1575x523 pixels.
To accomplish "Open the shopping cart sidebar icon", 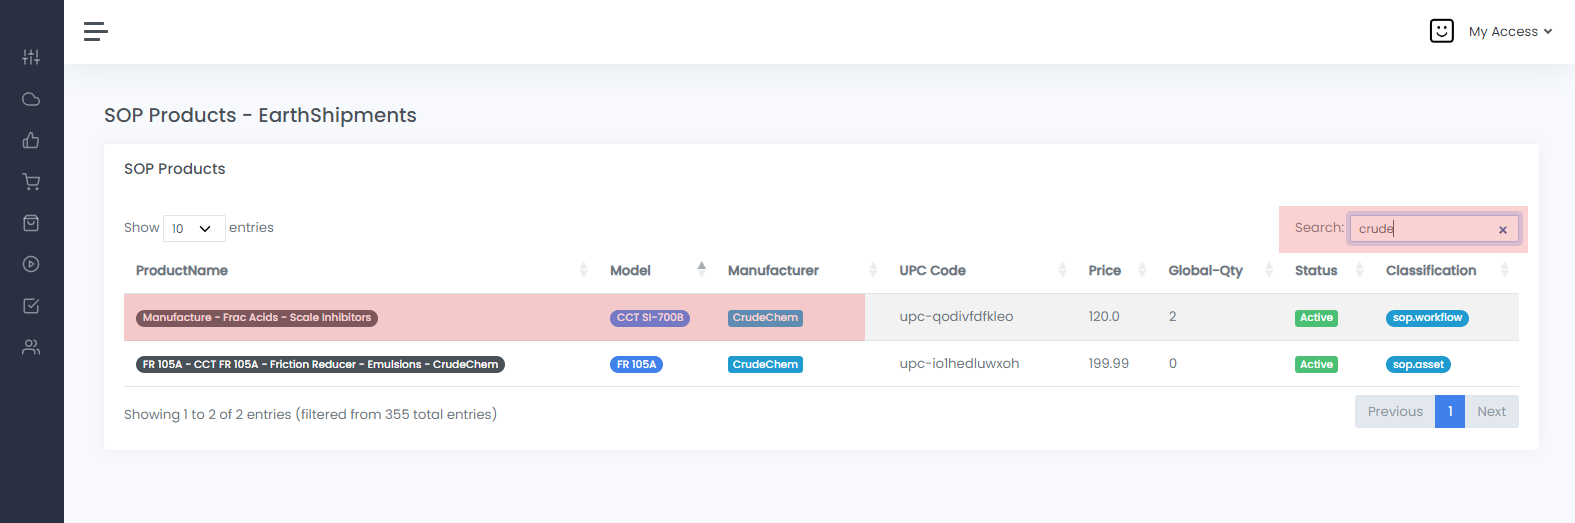I will point(31,182).
